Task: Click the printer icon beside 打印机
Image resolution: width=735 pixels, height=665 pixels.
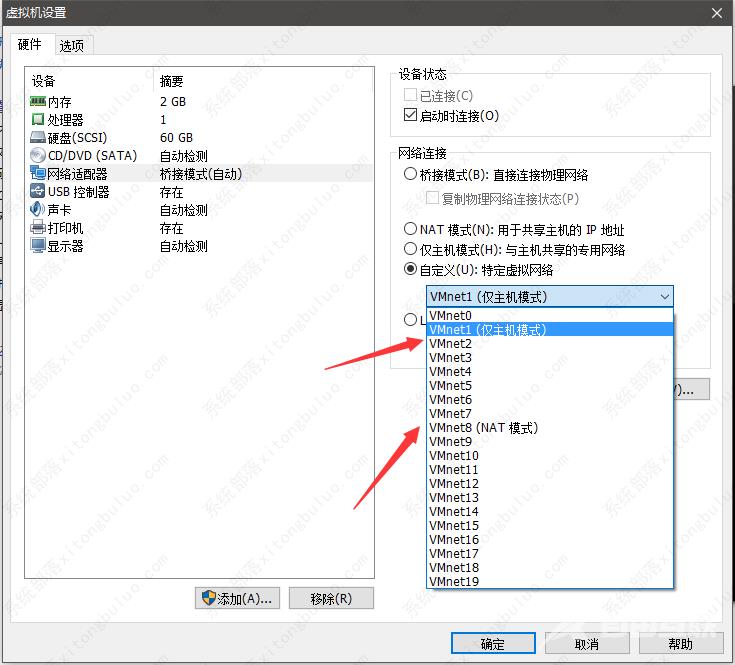Action: (x=38, y=227)
